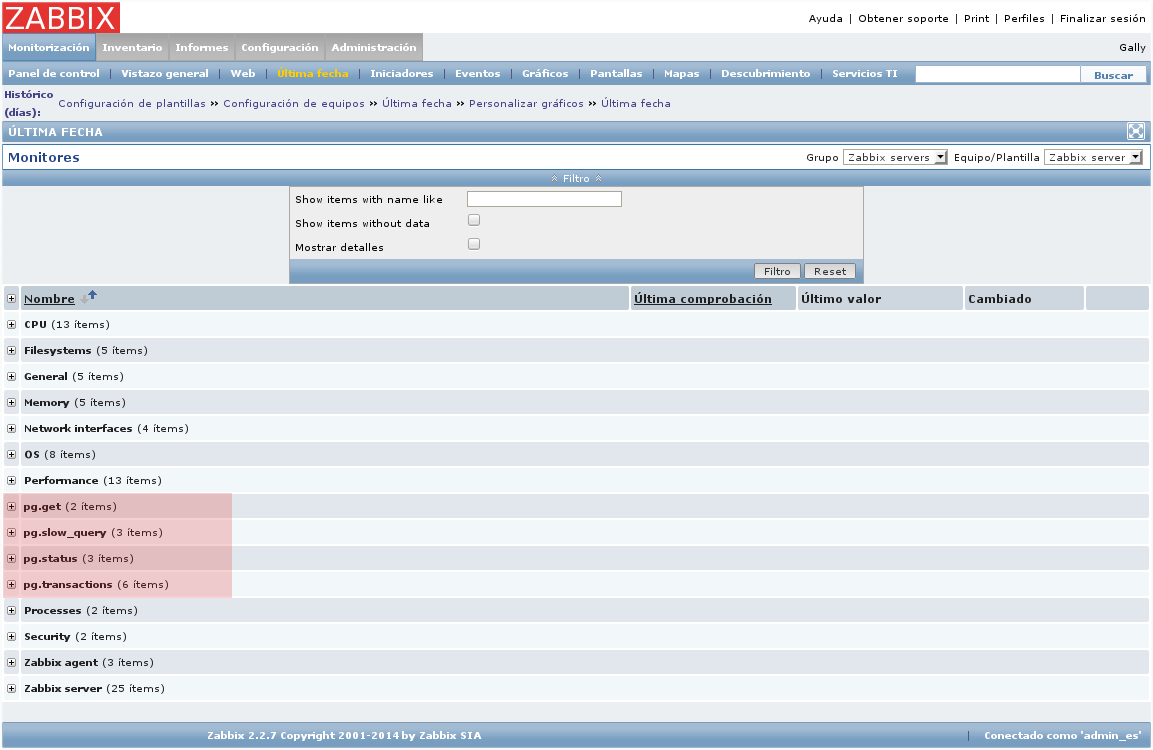Viewport: 1153px width, 750px height.
Task: Click the Último valor column header
Action: tap(841, 299)
